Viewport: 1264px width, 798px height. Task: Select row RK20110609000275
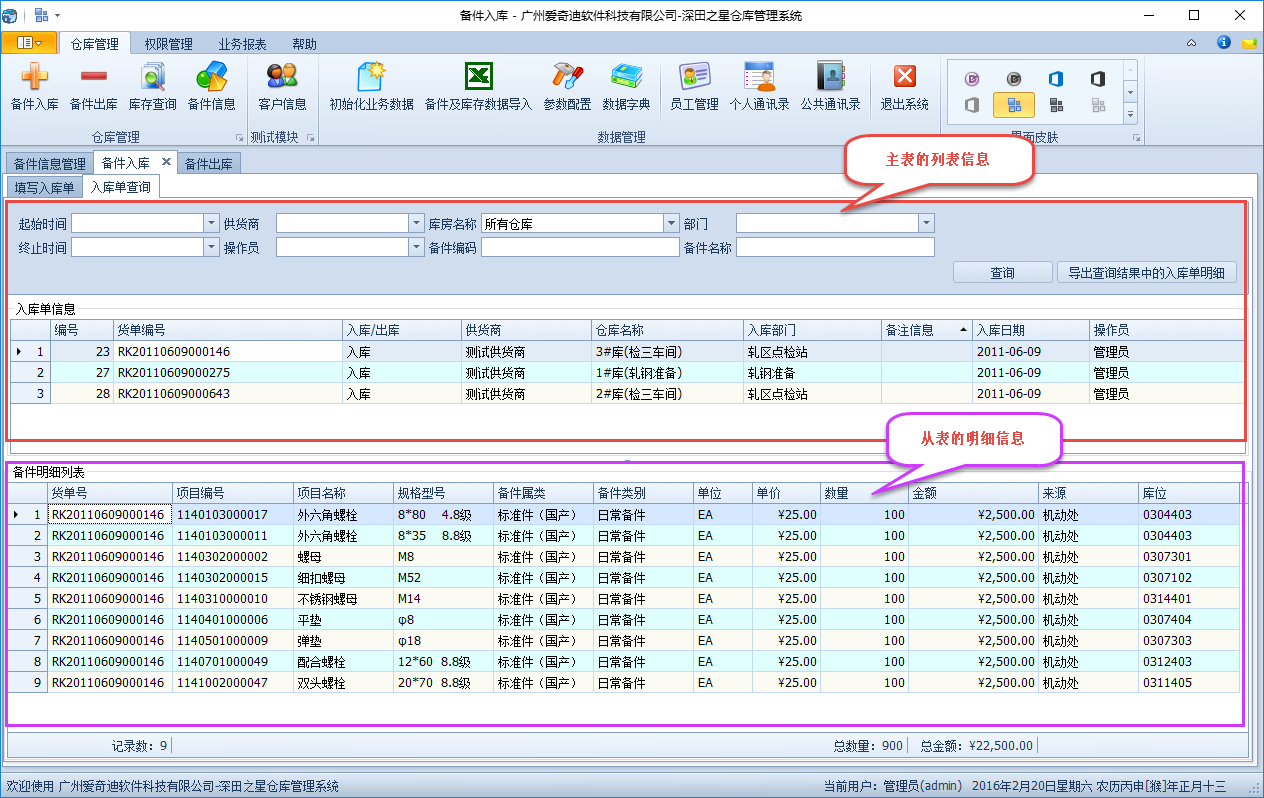(x=628, y=373)
